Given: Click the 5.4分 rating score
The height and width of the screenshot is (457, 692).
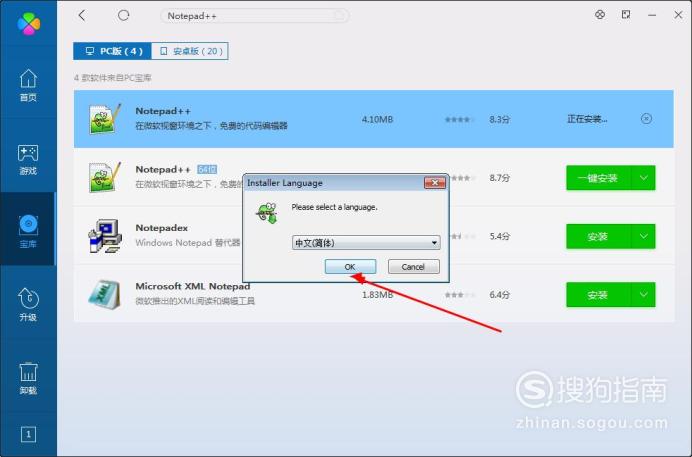Looking at the screenshot, I should tap(499, 236).
